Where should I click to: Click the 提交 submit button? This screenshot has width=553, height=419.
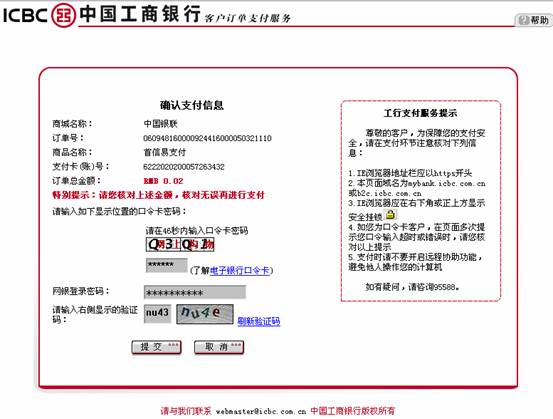pyautogui.click(x=156, y=347)
